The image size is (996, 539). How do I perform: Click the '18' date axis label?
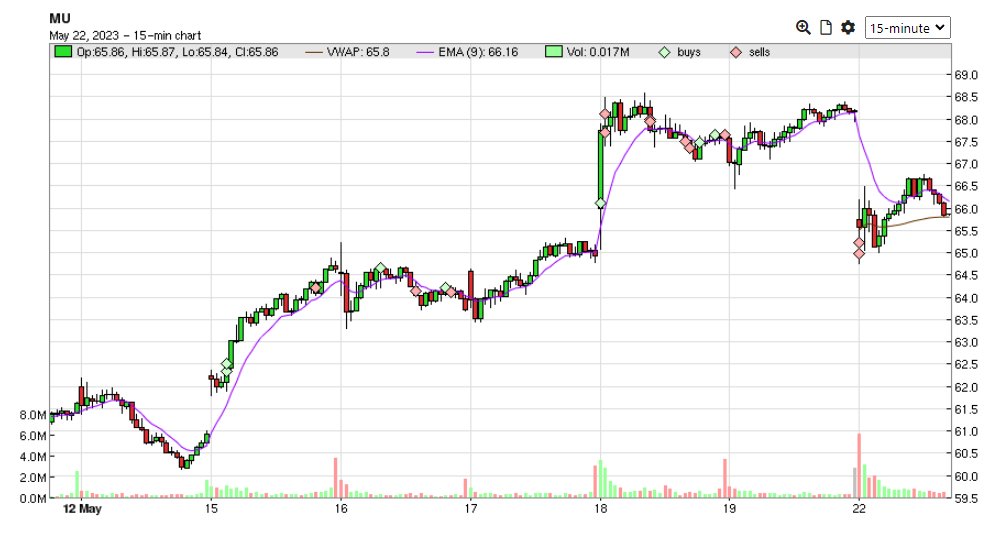600,509
